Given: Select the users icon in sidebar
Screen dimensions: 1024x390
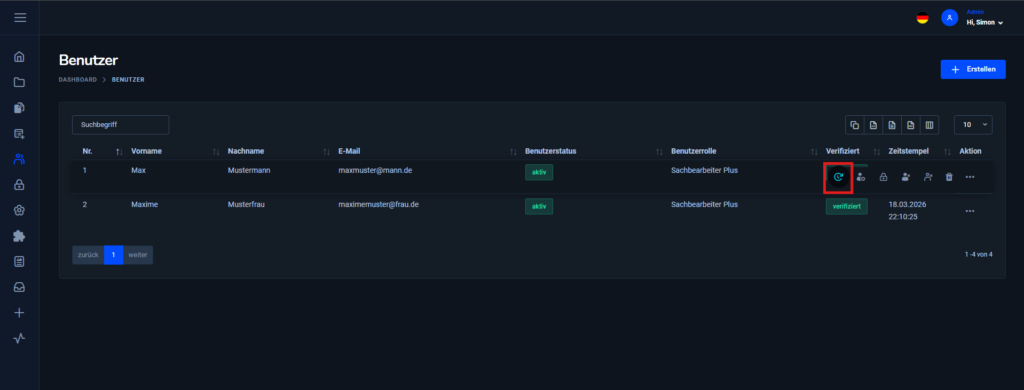Looking at the screenshot, I should click(20, 159).
